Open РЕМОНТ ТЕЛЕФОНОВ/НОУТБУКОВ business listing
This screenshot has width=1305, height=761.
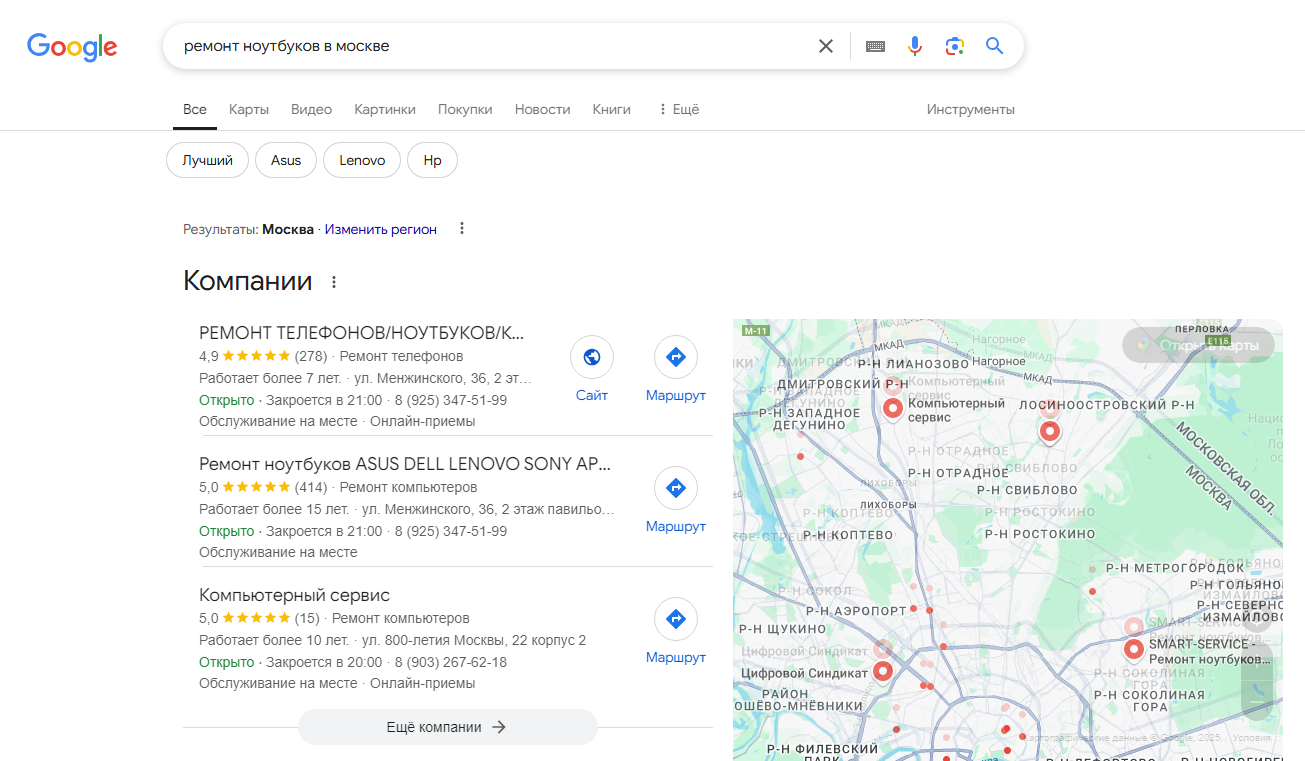(362, 333)
